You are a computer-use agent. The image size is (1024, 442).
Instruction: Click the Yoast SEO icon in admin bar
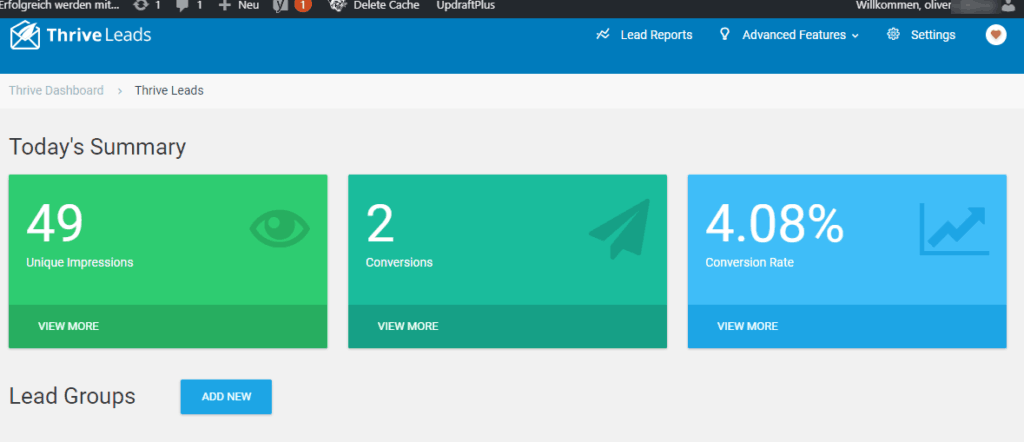tap(281, 5)
